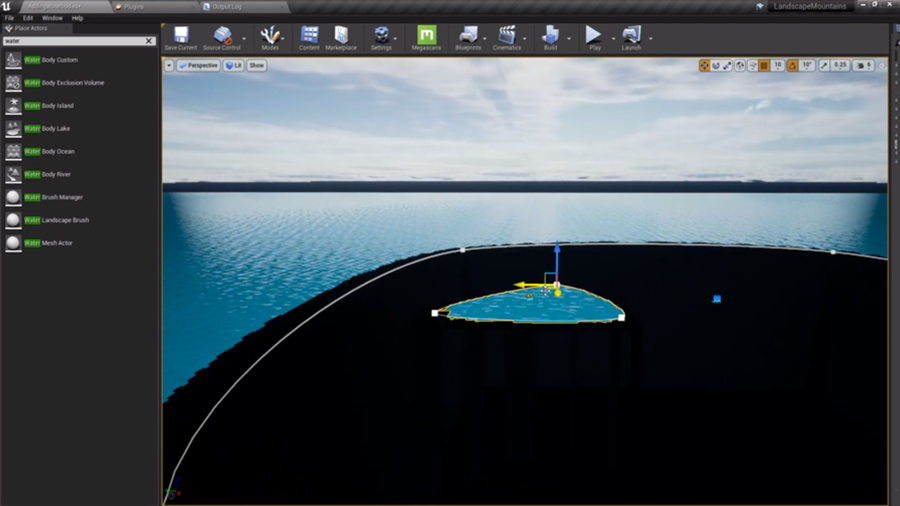Select Water Body Ocean in the actor list

click(50, 152)
